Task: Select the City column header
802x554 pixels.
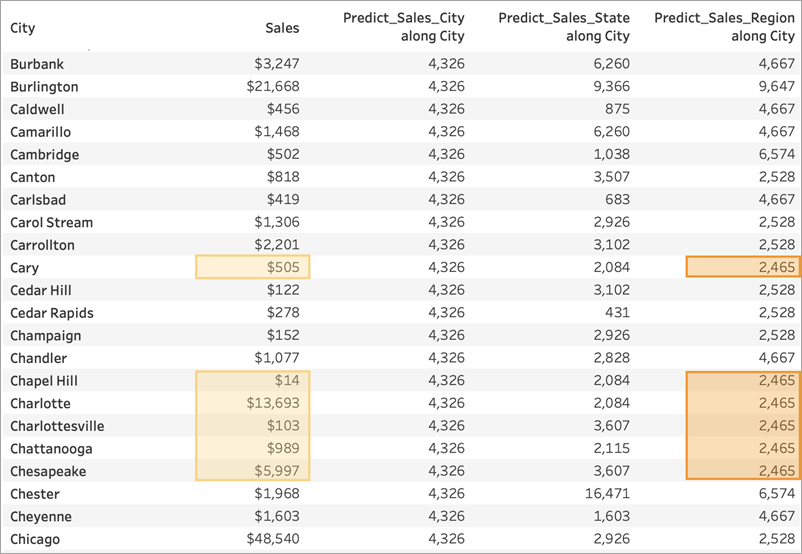Action: point(23,28)
